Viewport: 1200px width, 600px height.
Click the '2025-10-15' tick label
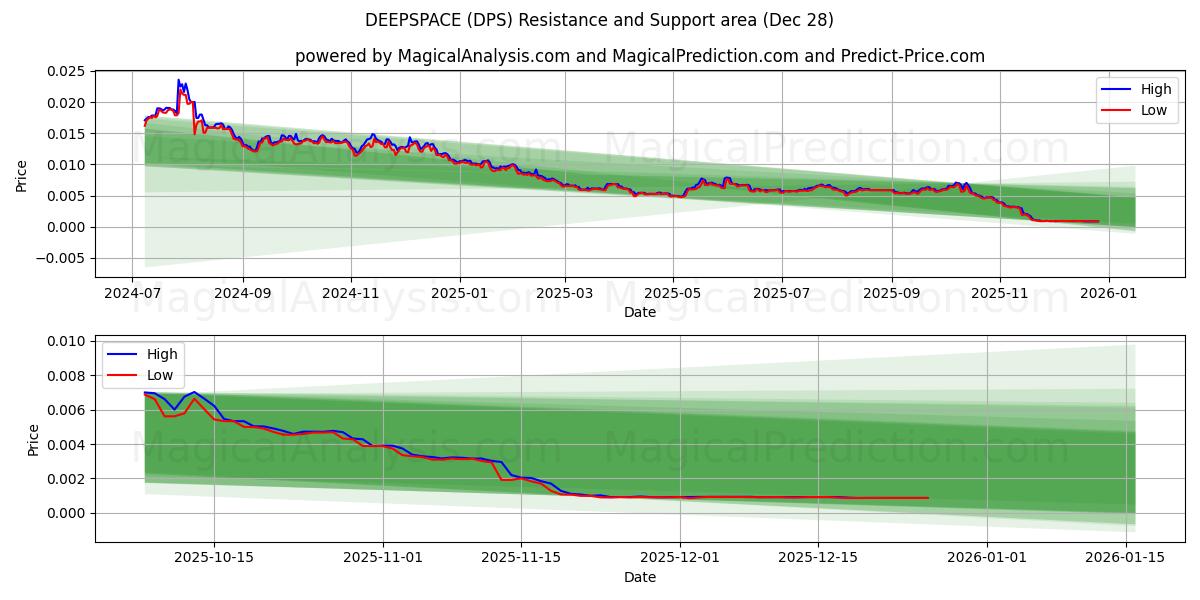click(216, 558)
